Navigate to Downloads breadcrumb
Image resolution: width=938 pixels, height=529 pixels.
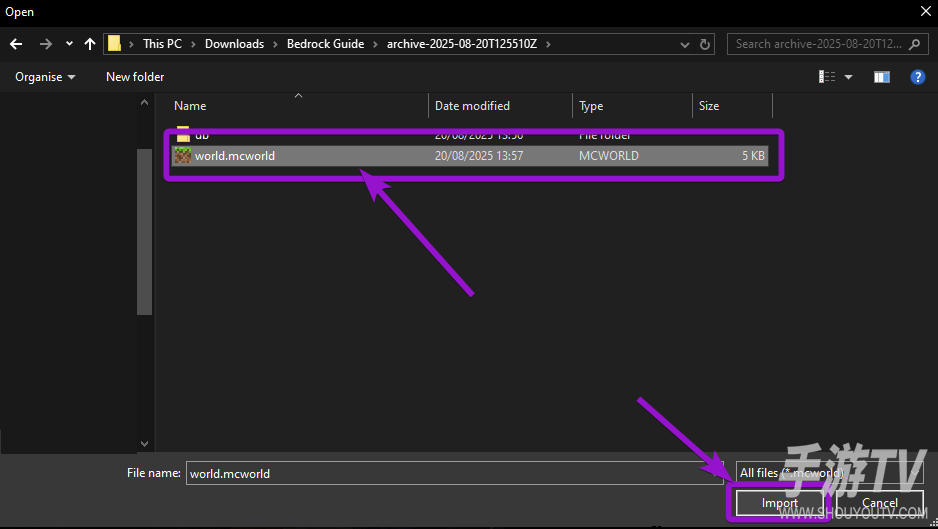(x=234, y=44)
